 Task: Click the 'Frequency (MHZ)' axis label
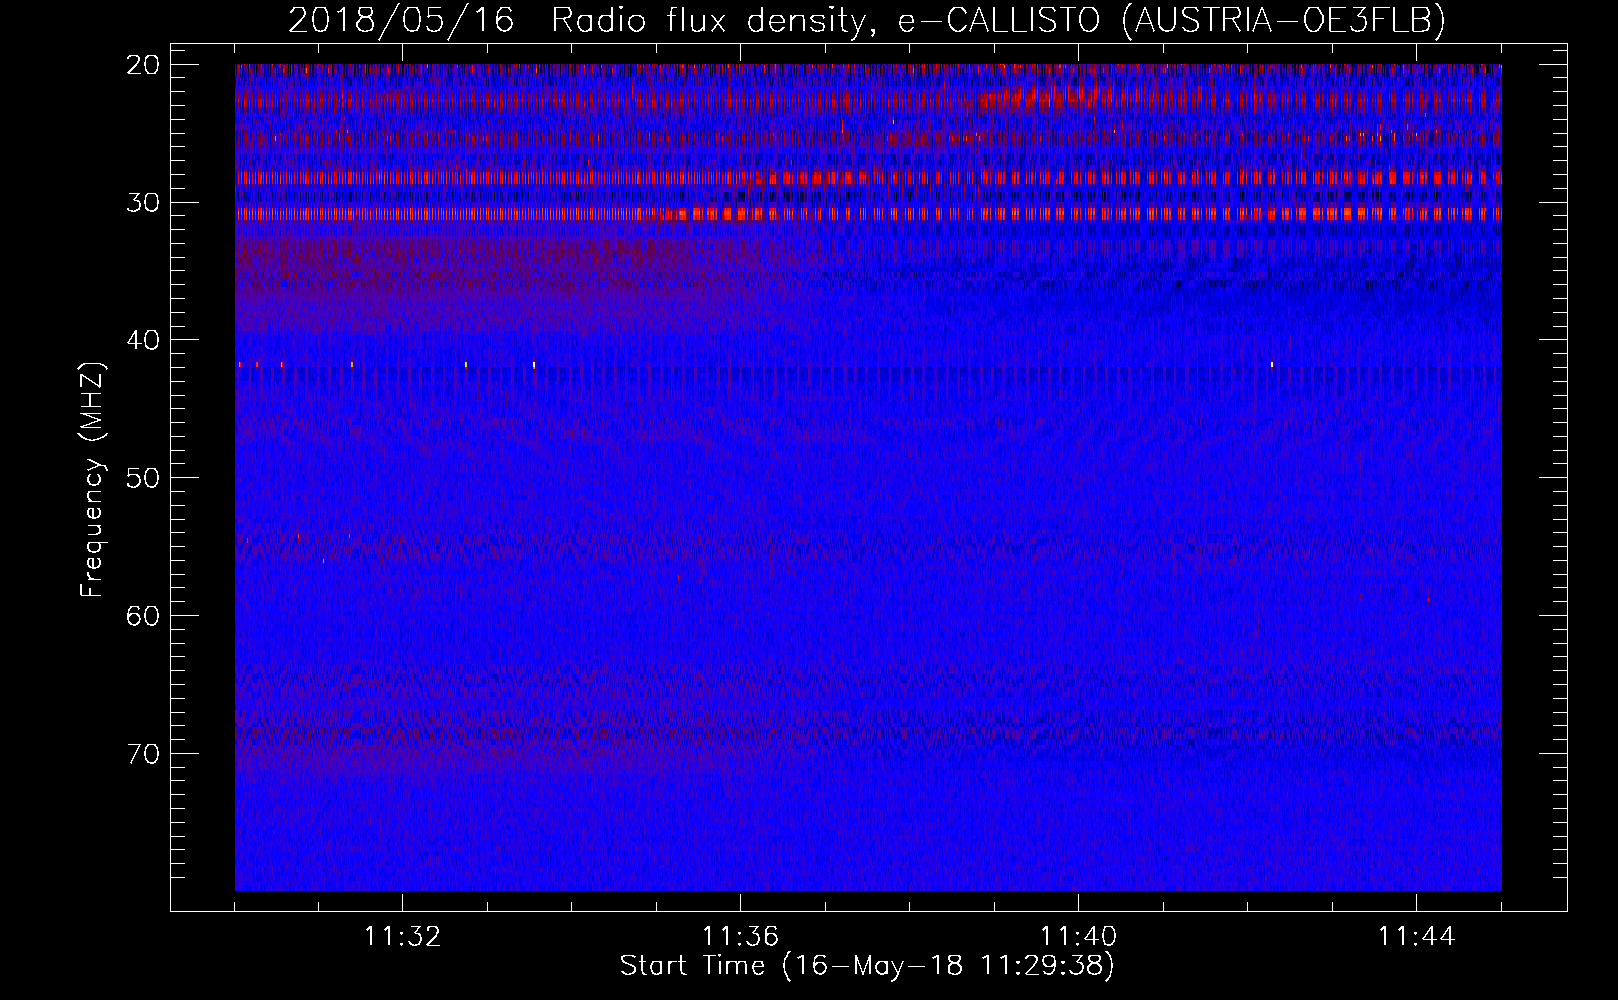pyautogui.click(x=92, y=479)
